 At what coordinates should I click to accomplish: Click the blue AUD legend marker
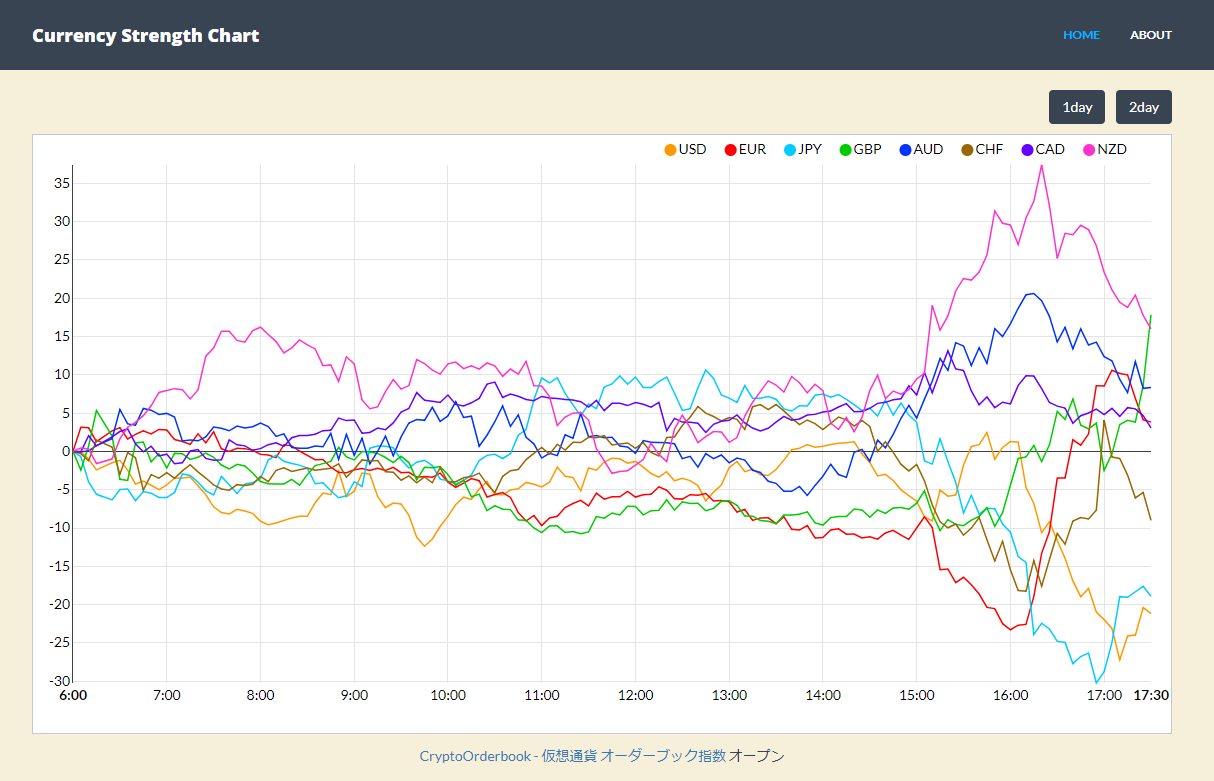point(906,150)
